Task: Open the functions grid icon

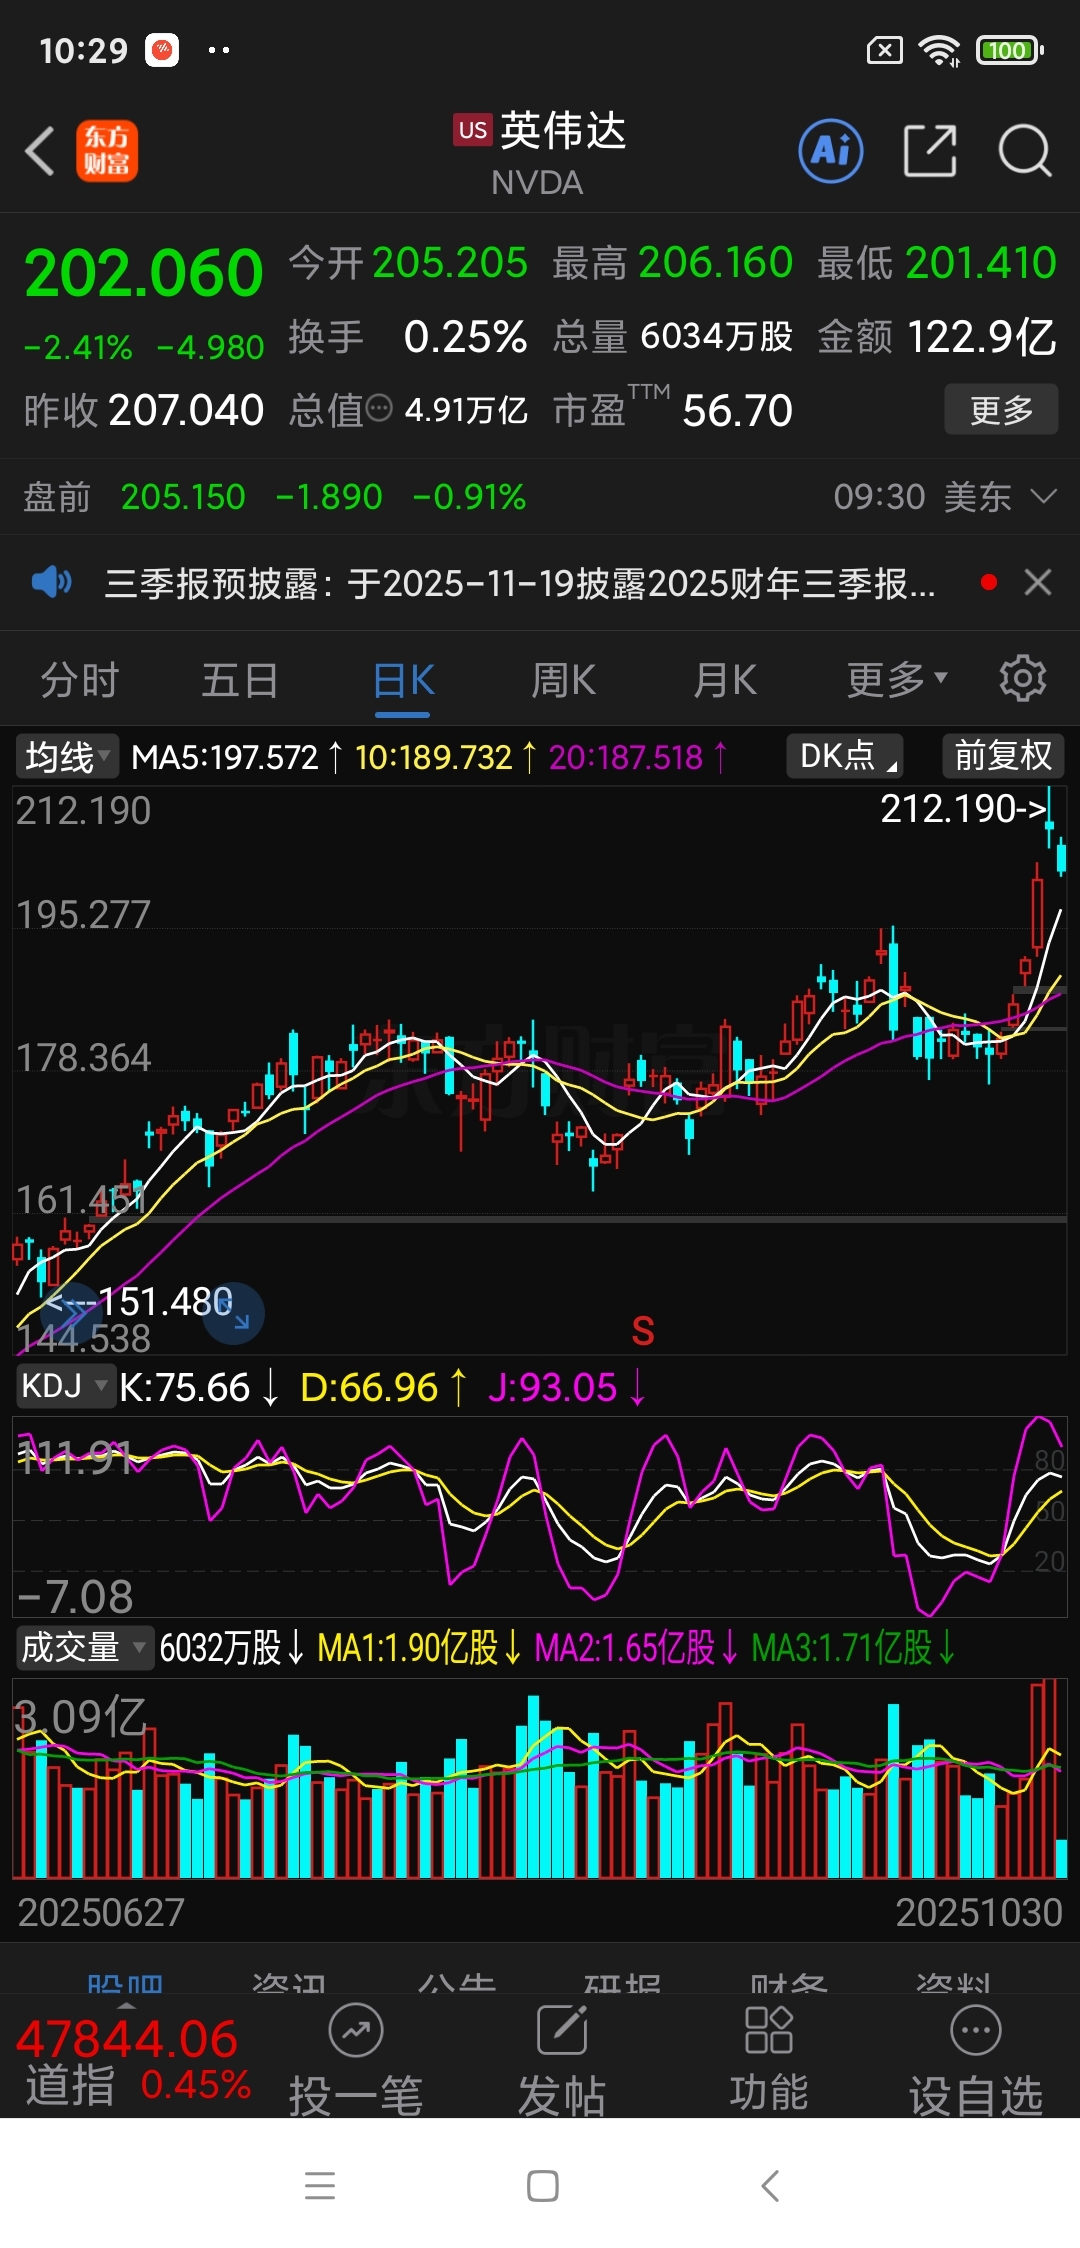Action: click(768, 2030)
